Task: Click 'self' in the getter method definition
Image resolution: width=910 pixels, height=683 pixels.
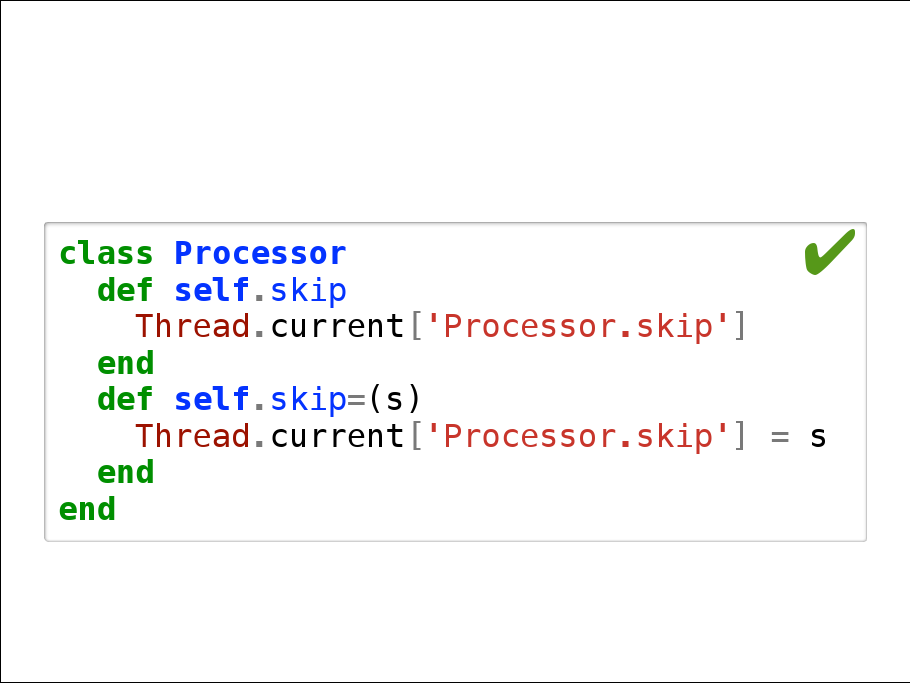Action: click(211, 291)
